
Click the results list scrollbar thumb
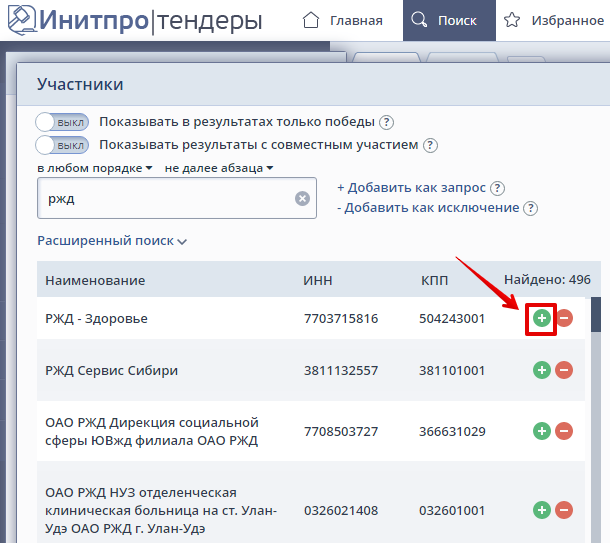596,314
